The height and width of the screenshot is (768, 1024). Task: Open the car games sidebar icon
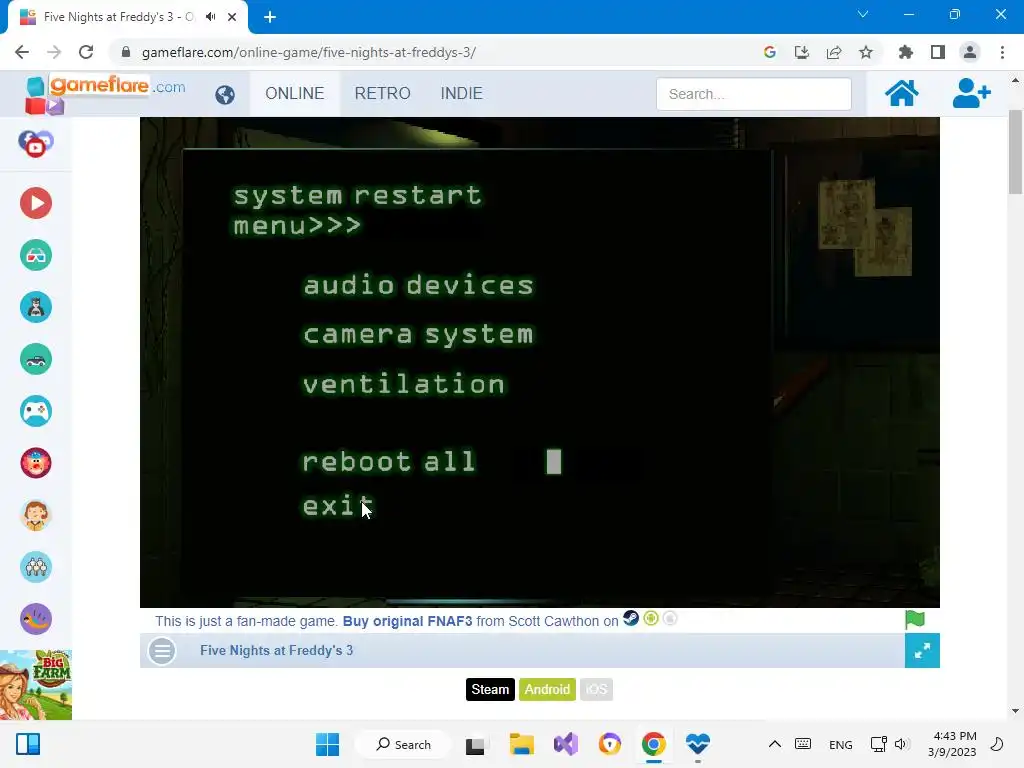click(x=36, y=359)
